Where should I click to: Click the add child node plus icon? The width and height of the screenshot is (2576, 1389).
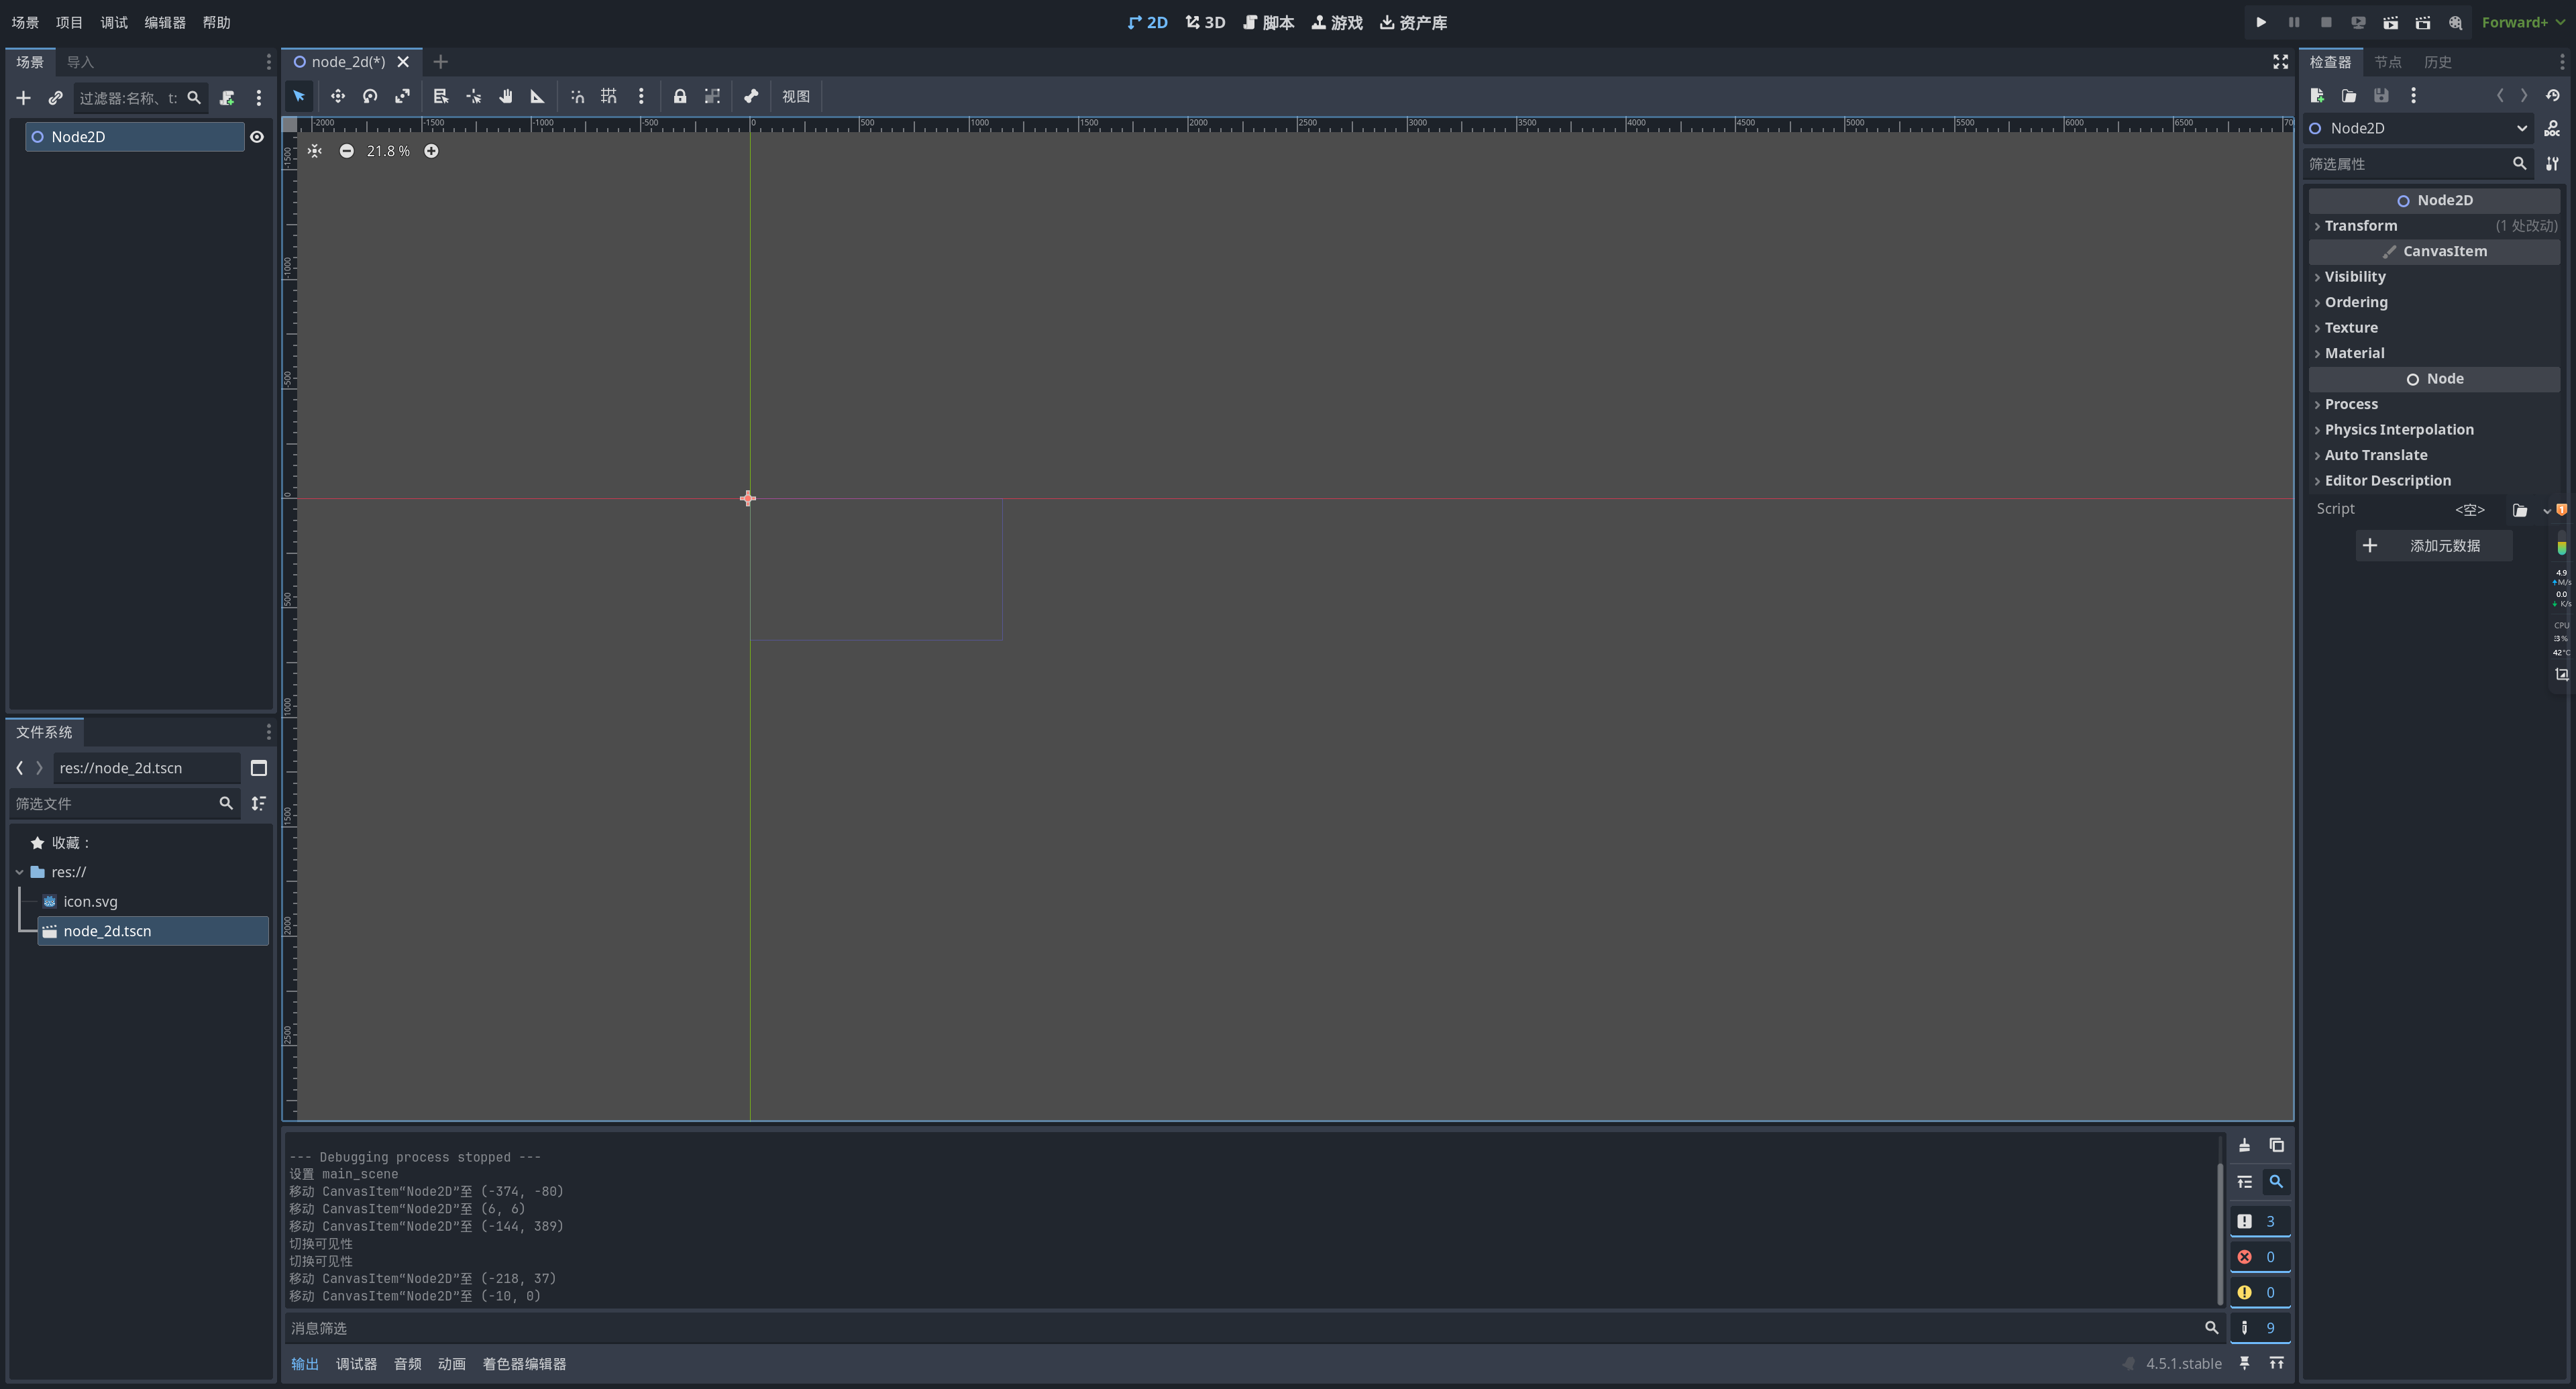(x=23, y=98)
